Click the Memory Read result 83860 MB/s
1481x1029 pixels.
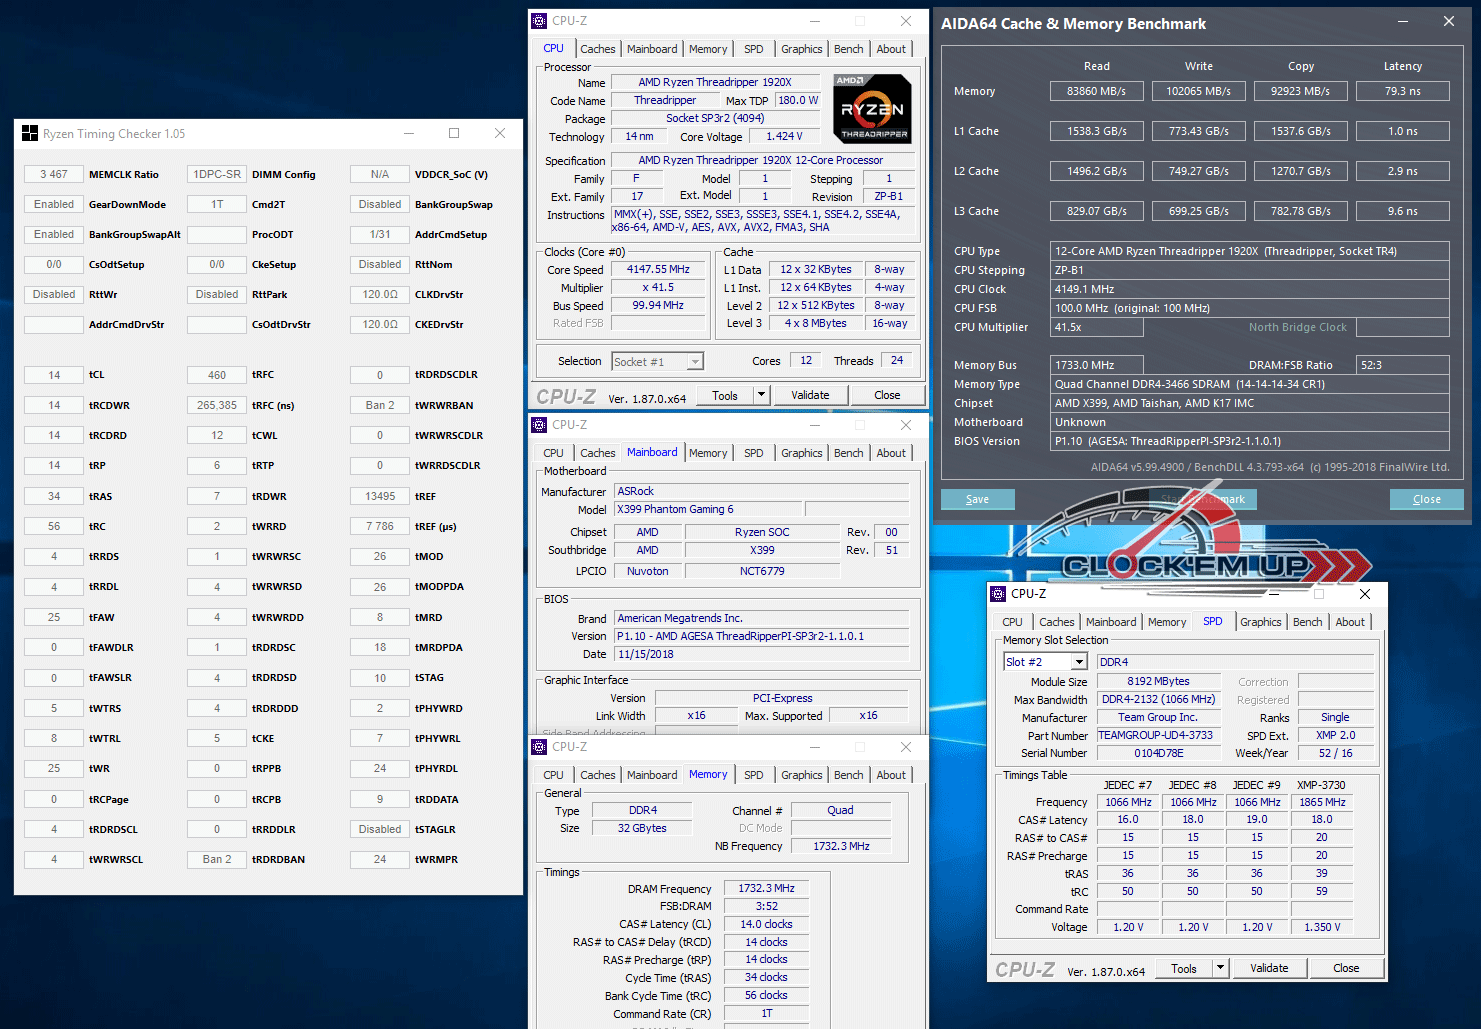pos(1096,91)
